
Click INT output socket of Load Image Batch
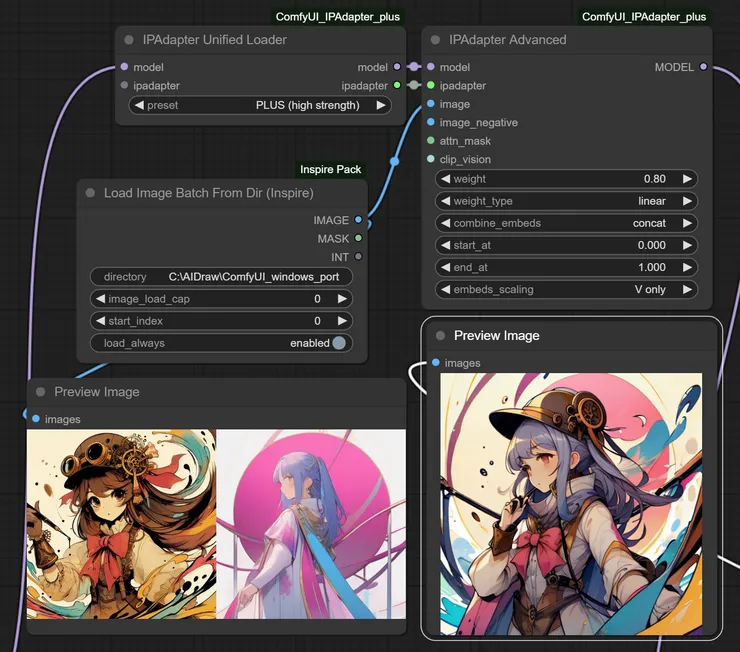pyautogui.click(x=358, y=256)
